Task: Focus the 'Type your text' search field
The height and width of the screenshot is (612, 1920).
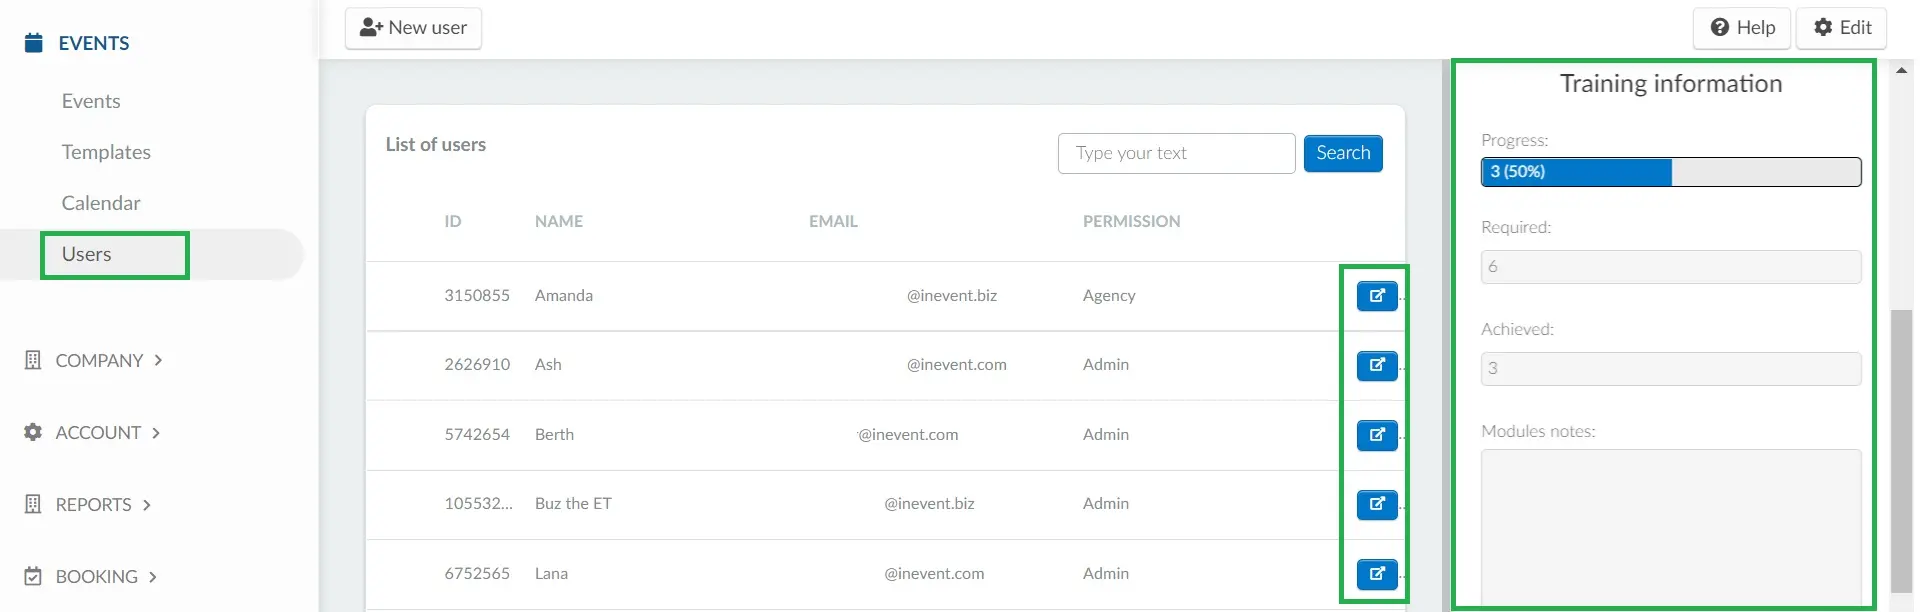Action: (x=1176, y=153)
